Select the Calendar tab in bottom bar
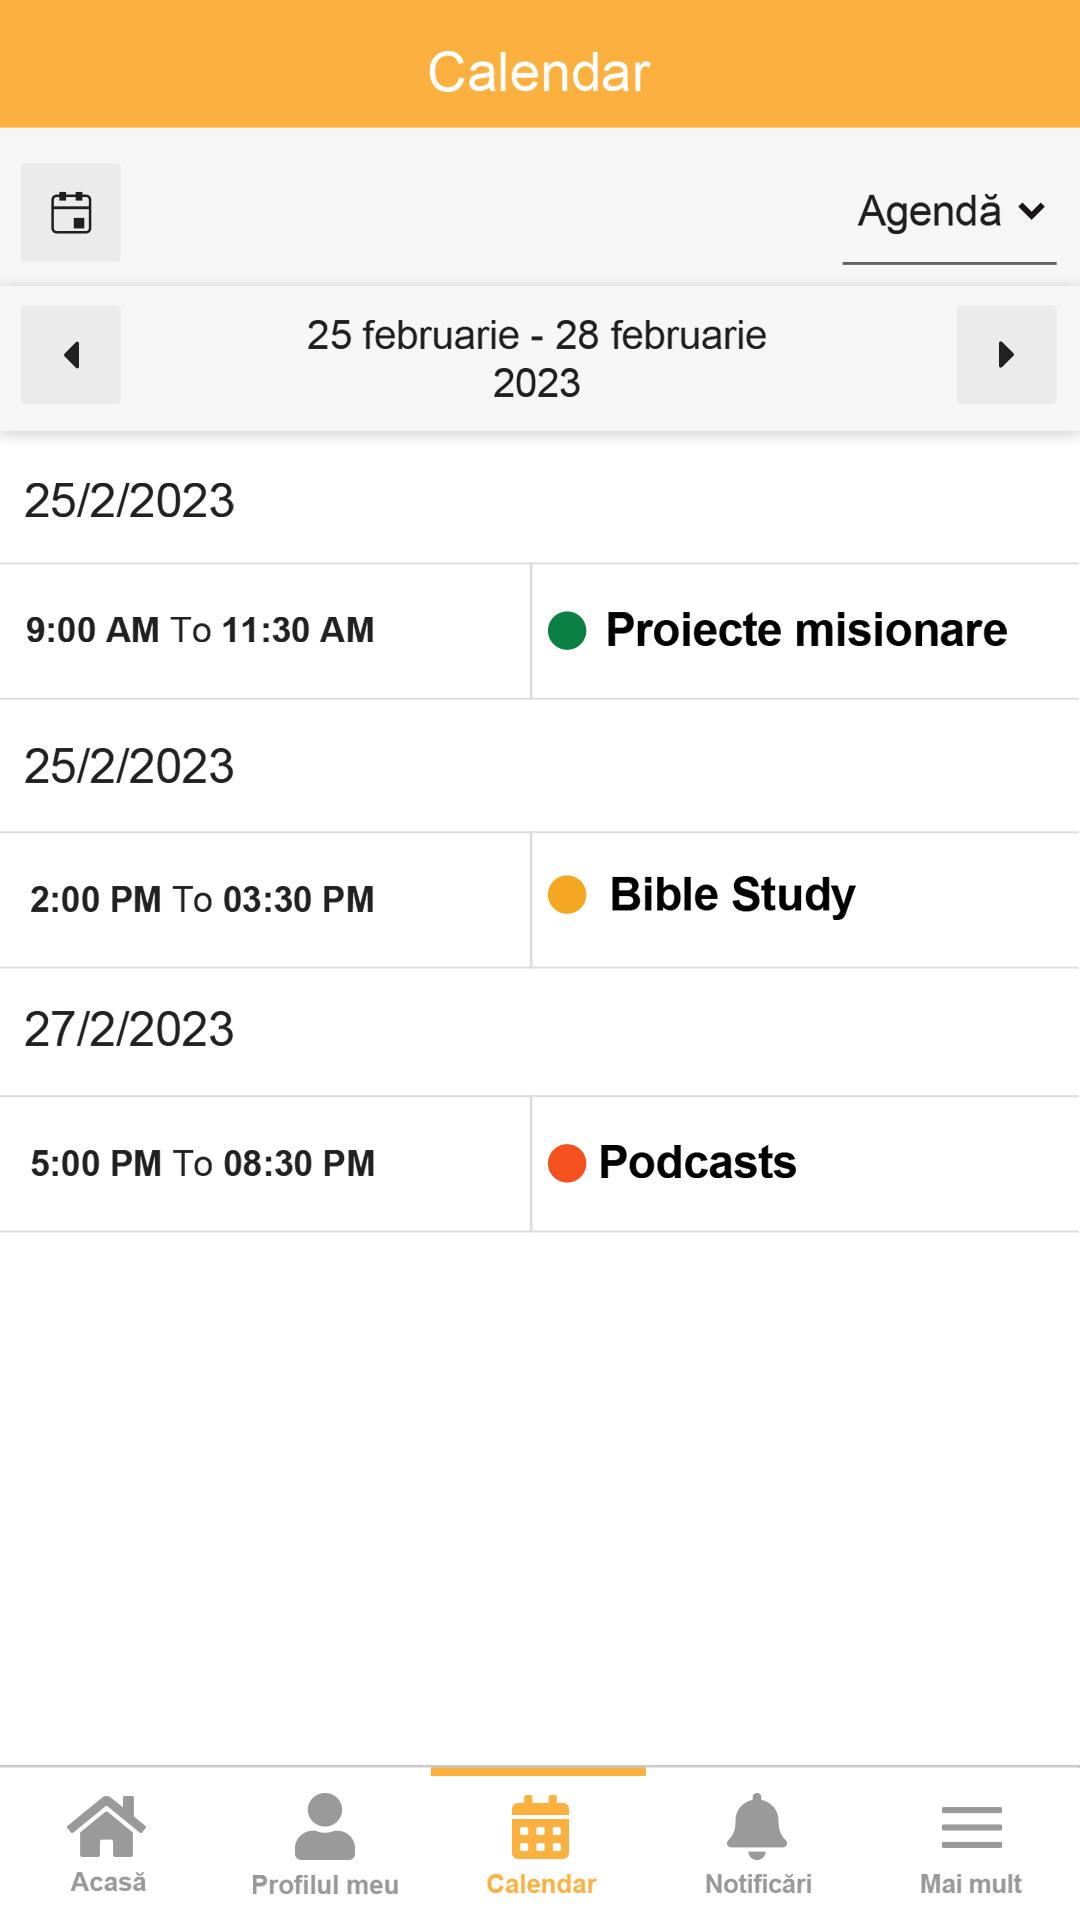Viewport: 1080px width, 1920px height. [x=540, y=1844]
